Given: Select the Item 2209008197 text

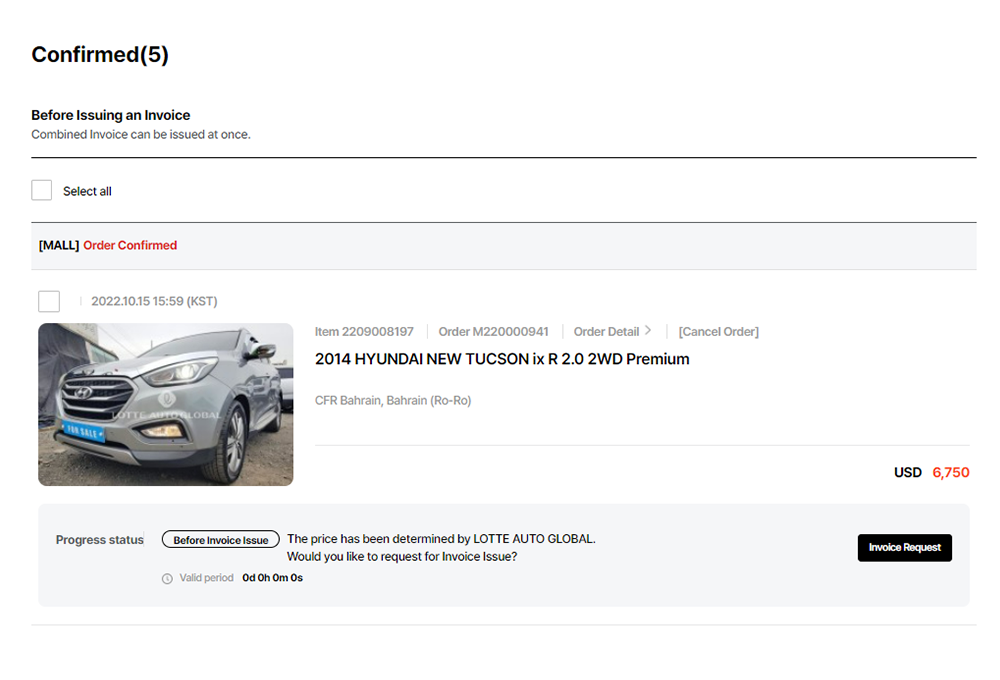Looking at the screenshot, I should 364,332.
